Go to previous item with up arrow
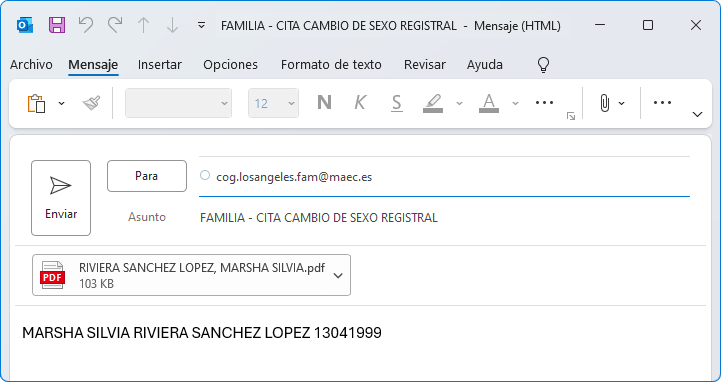 tap(143, 25)
